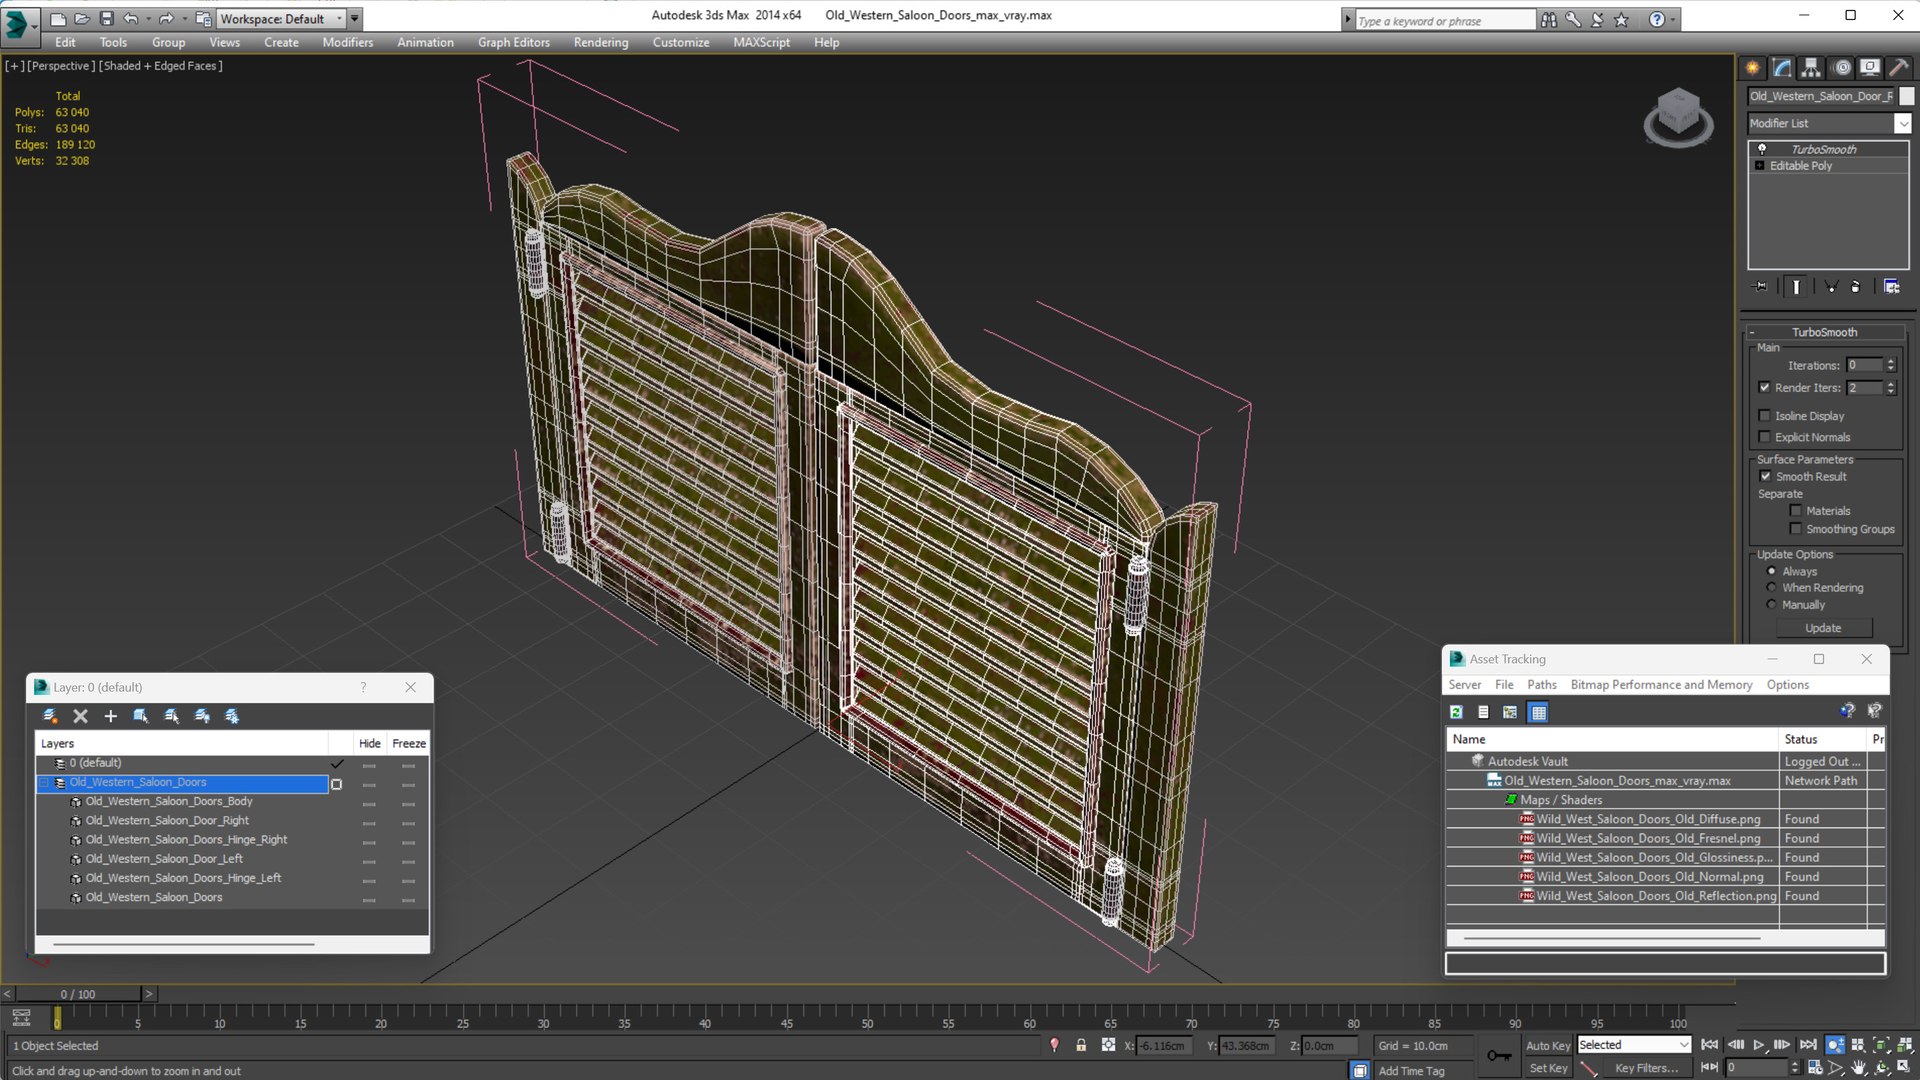
Task: Click Maximize Viewport Toggle icon
Action: (1903, 1068)
